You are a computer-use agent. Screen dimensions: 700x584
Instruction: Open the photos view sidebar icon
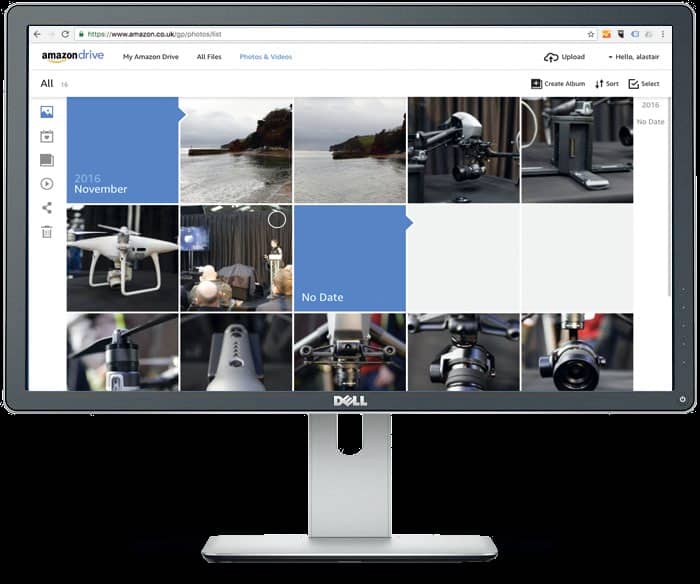46,112
